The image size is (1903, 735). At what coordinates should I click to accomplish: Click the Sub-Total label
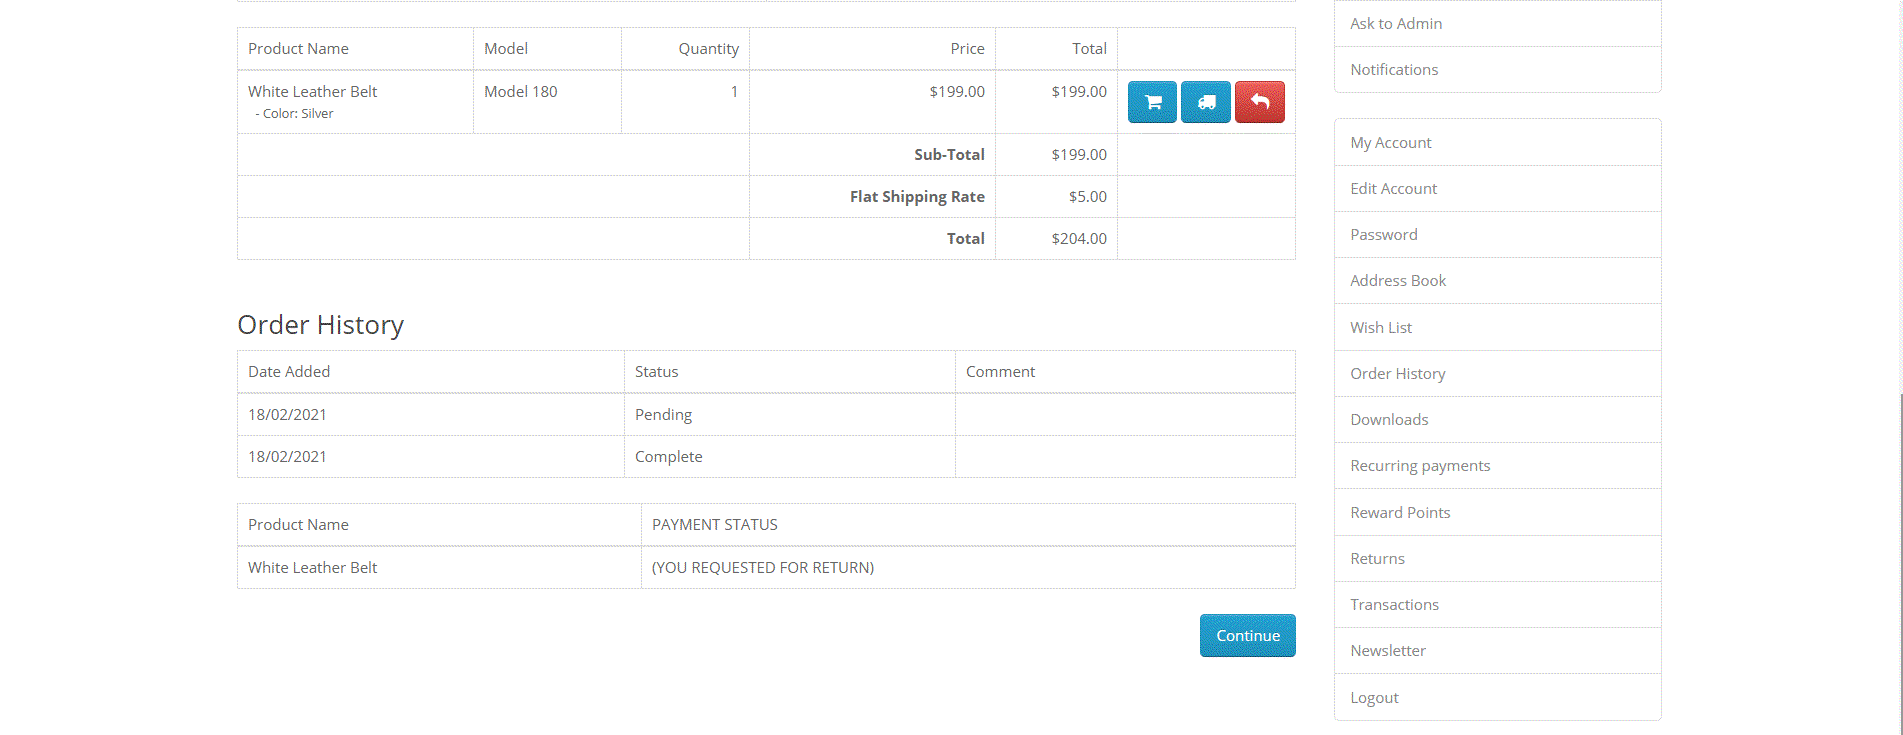pyautogui.click(x=949, y=154)
